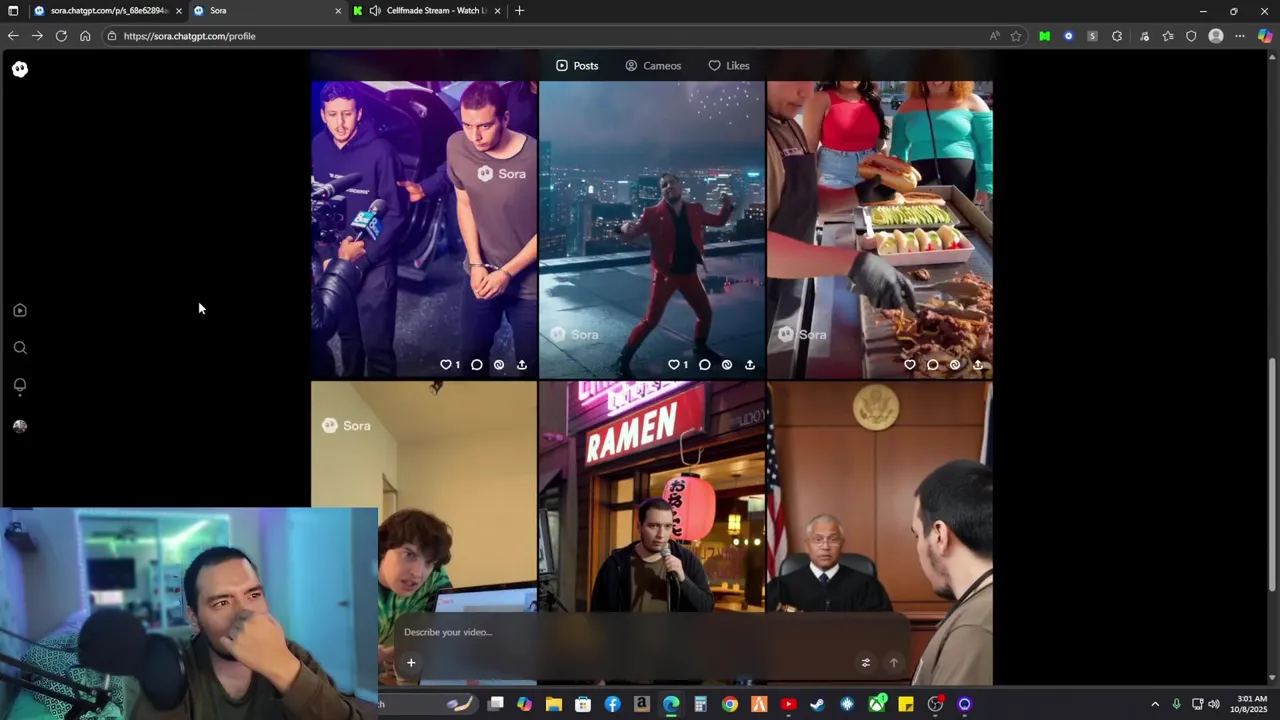Comment on the red suit dancer video

pos(705,365)
